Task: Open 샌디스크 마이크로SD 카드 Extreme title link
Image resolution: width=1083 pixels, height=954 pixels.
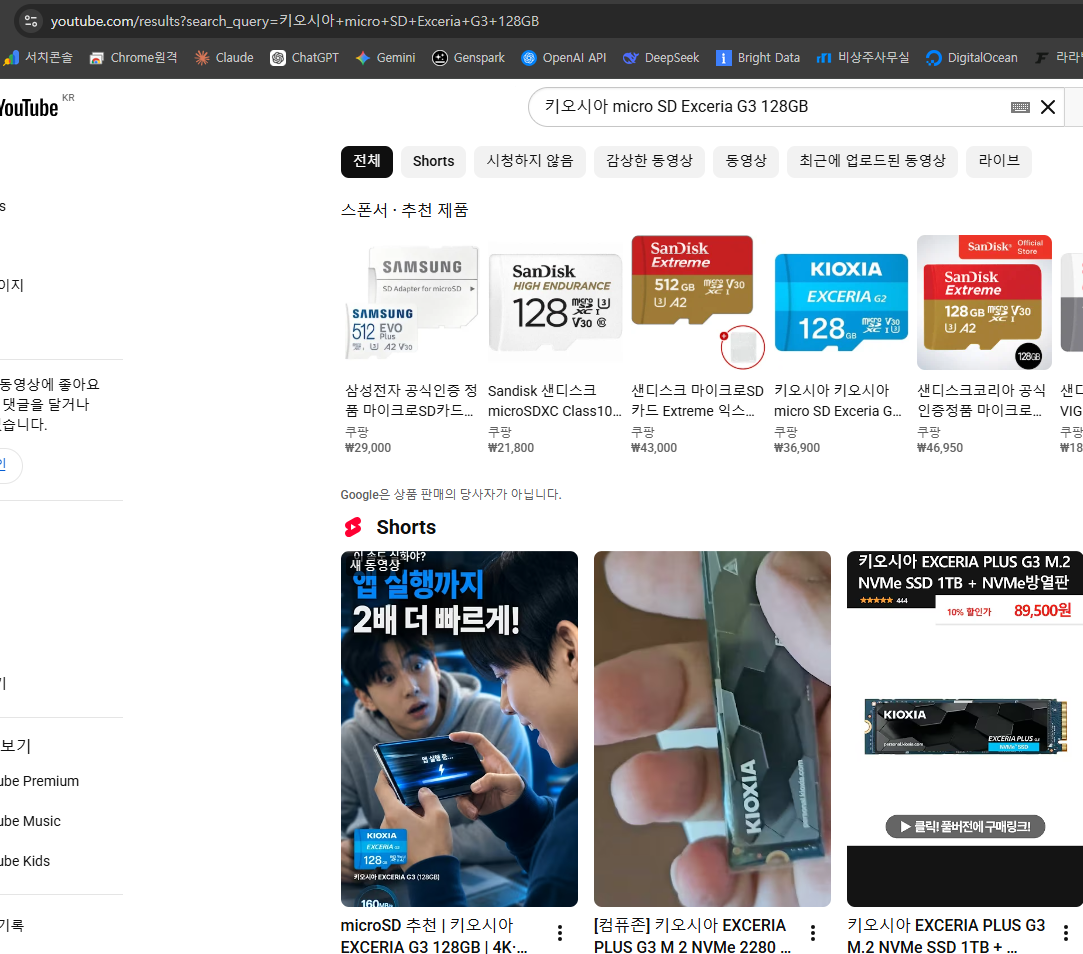Action: (x=698, y=401)
